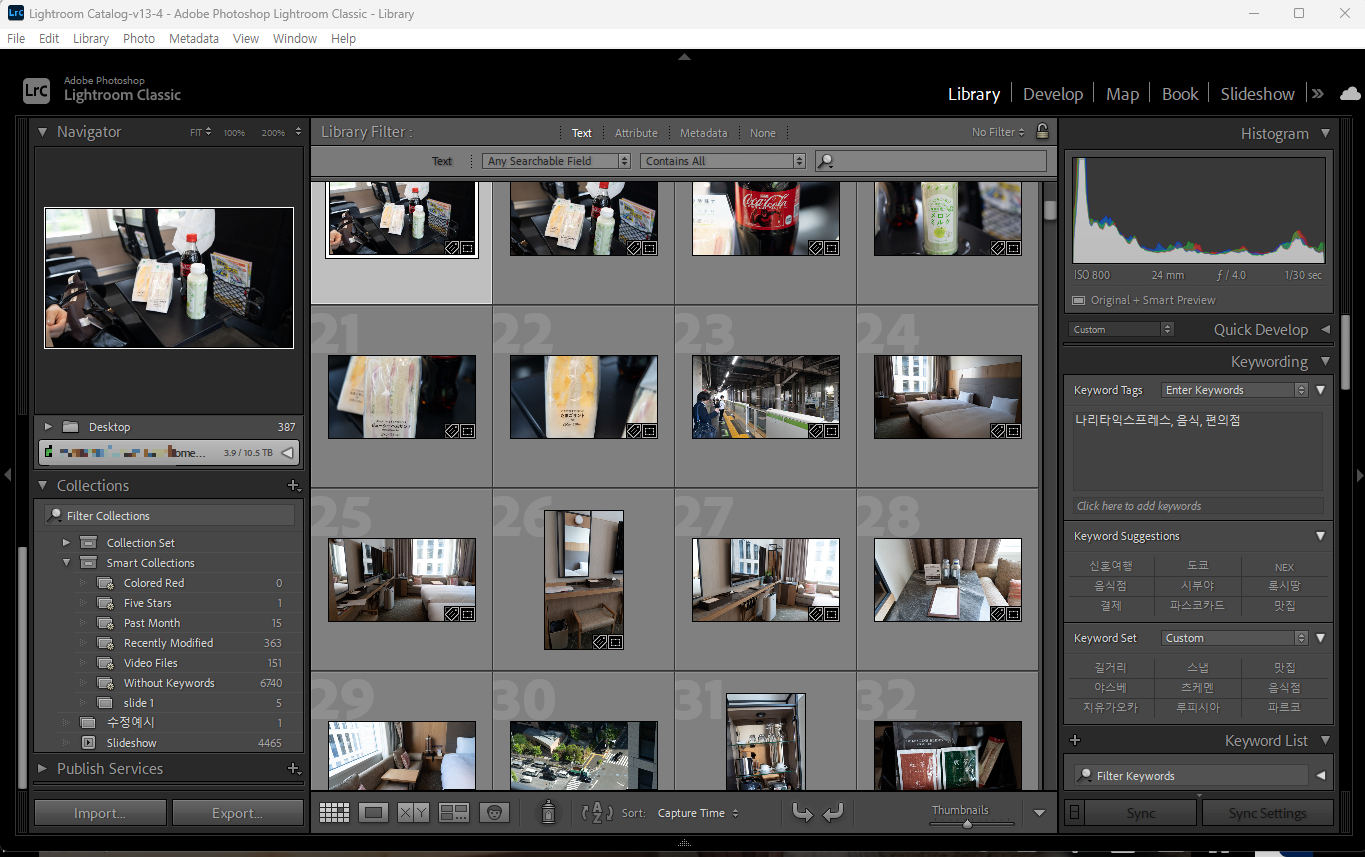Viewport: 1365px width, 857px height.
Task: Open No Filter preset dropdown
Action: click(x=998, y=132)
